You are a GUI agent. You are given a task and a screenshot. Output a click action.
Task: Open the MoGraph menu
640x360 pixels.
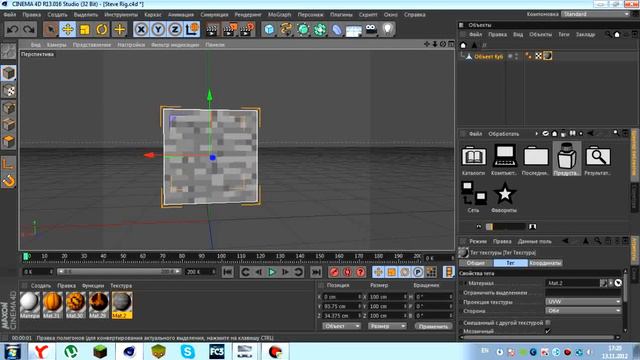coord(280,15)
